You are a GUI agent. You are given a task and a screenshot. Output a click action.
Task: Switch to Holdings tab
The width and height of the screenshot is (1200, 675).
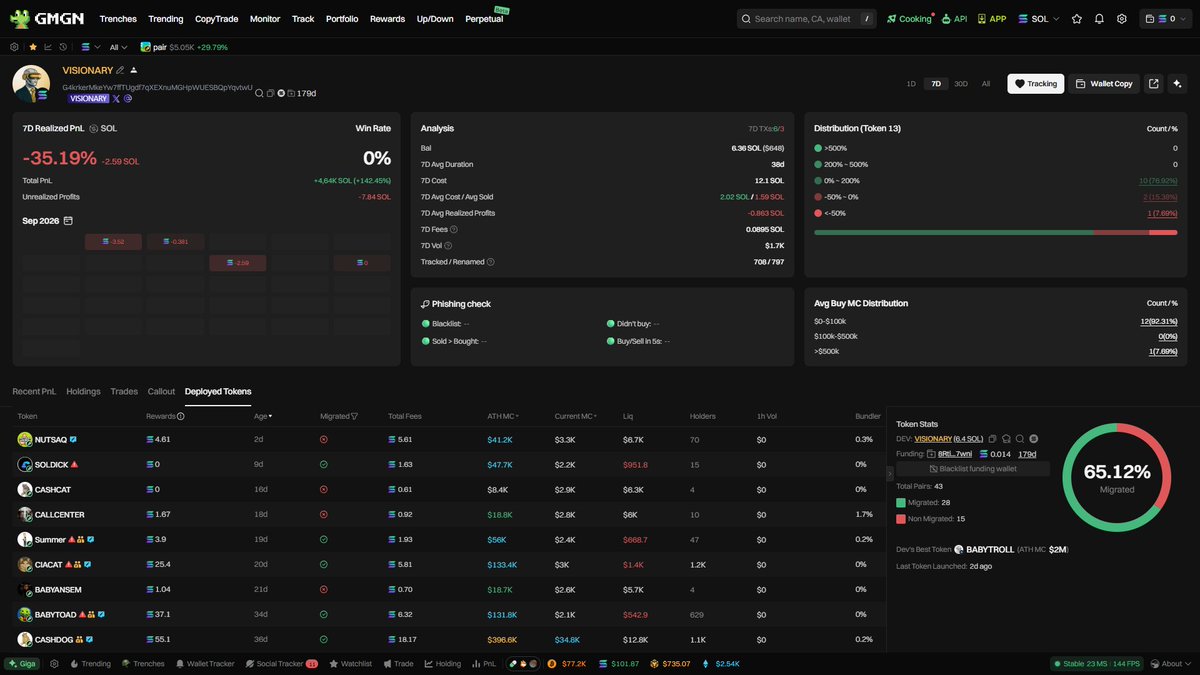pyautogui.click(x=84, y=391)
